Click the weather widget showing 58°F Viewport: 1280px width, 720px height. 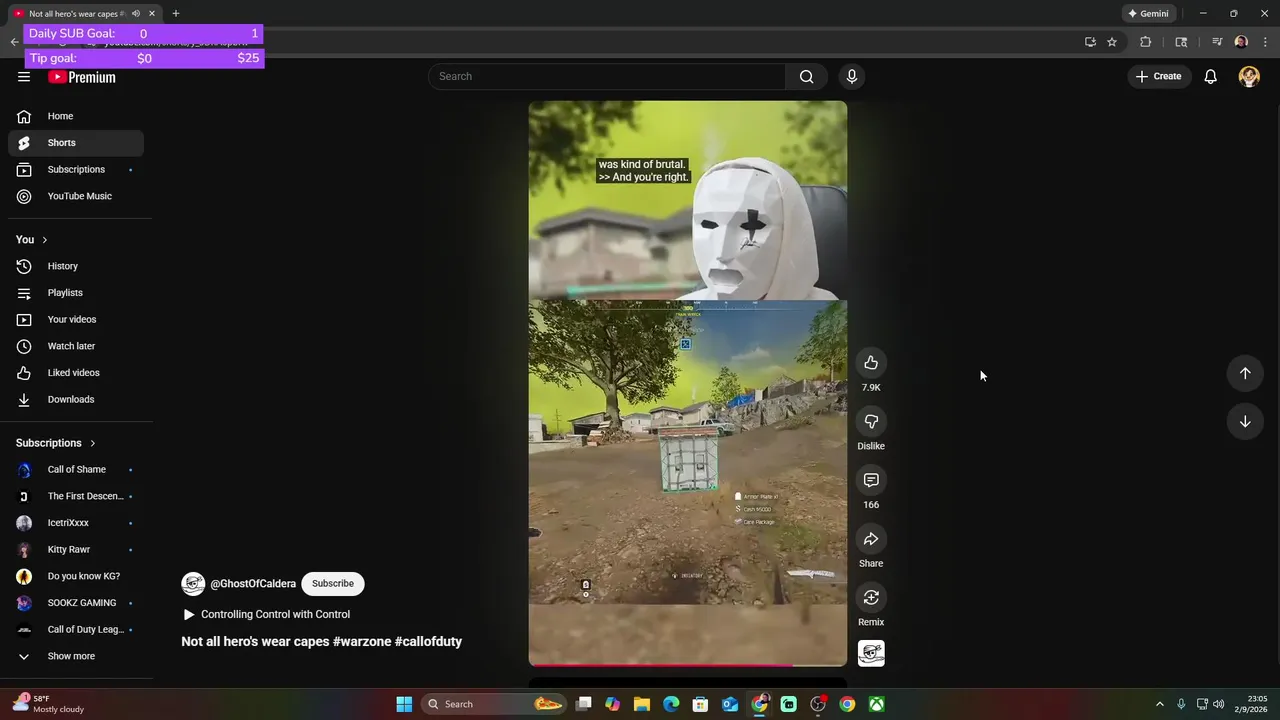click(50, 704)
